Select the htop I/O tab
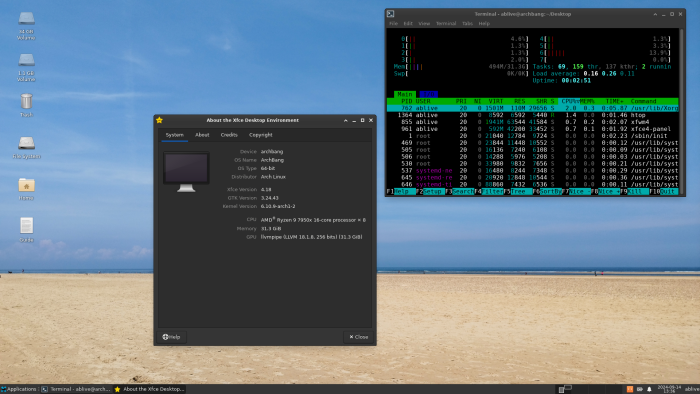The image size is (700, 394). click(x=428, y=94)
